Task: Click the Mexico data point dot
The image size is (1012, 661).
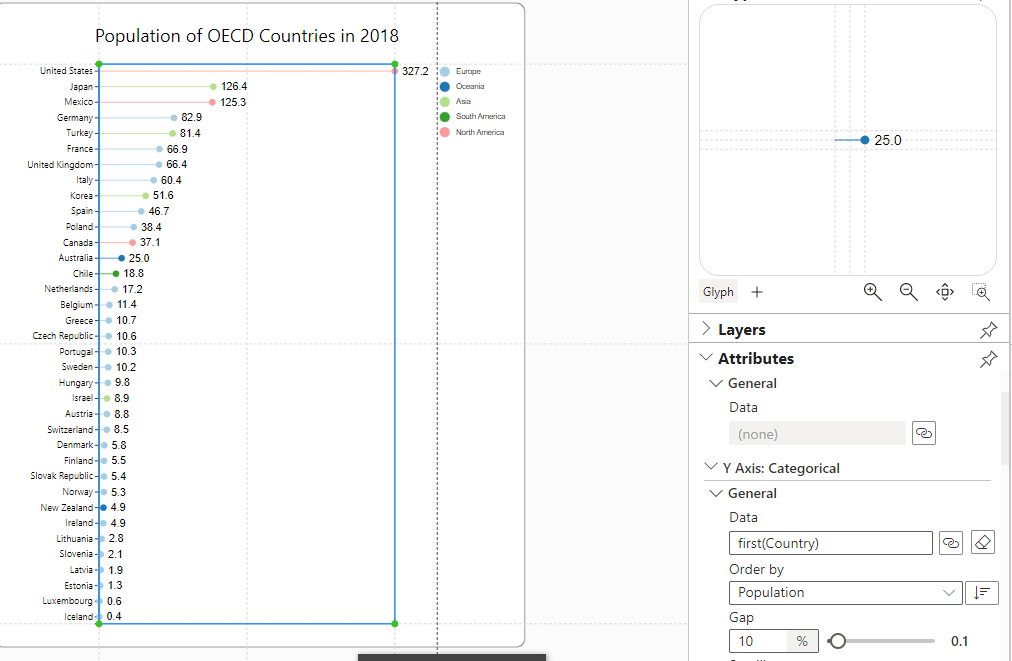Action: pos(212,102)
